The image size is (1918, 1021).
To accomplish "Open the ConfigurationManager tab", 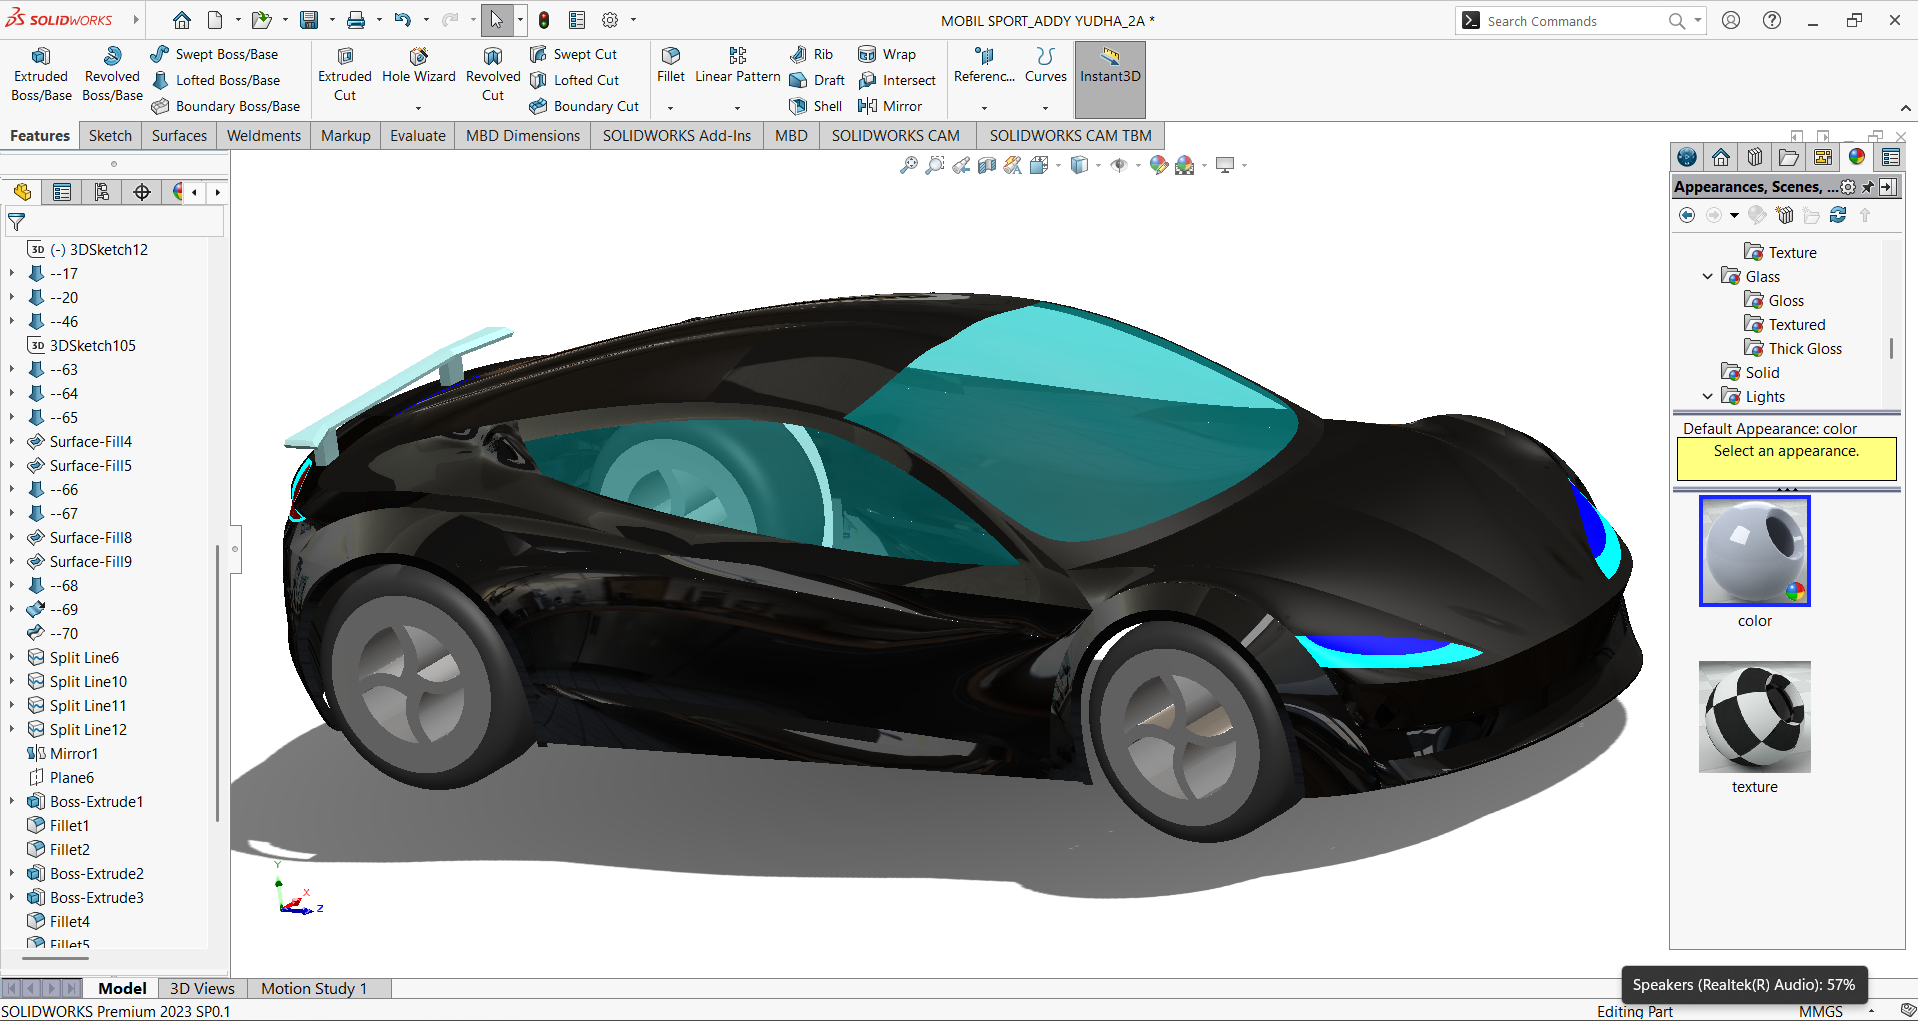I will pos(102,192).
